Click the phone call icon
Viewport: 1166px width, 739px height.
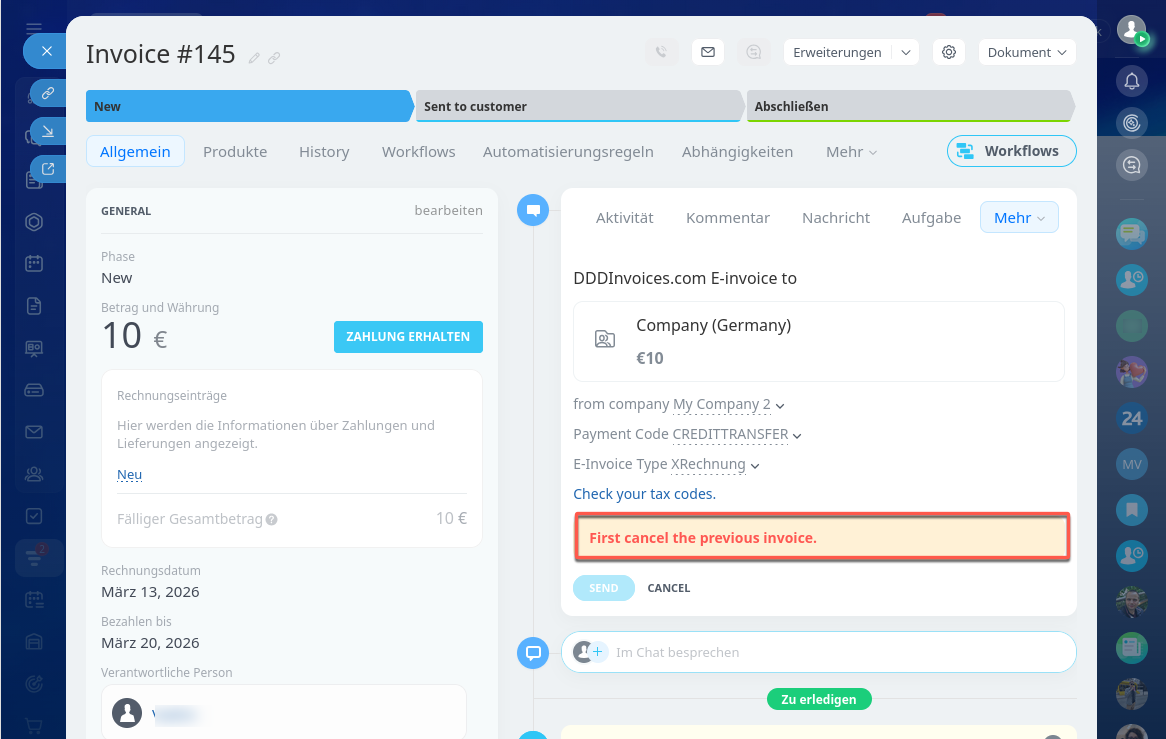point(661,52)
